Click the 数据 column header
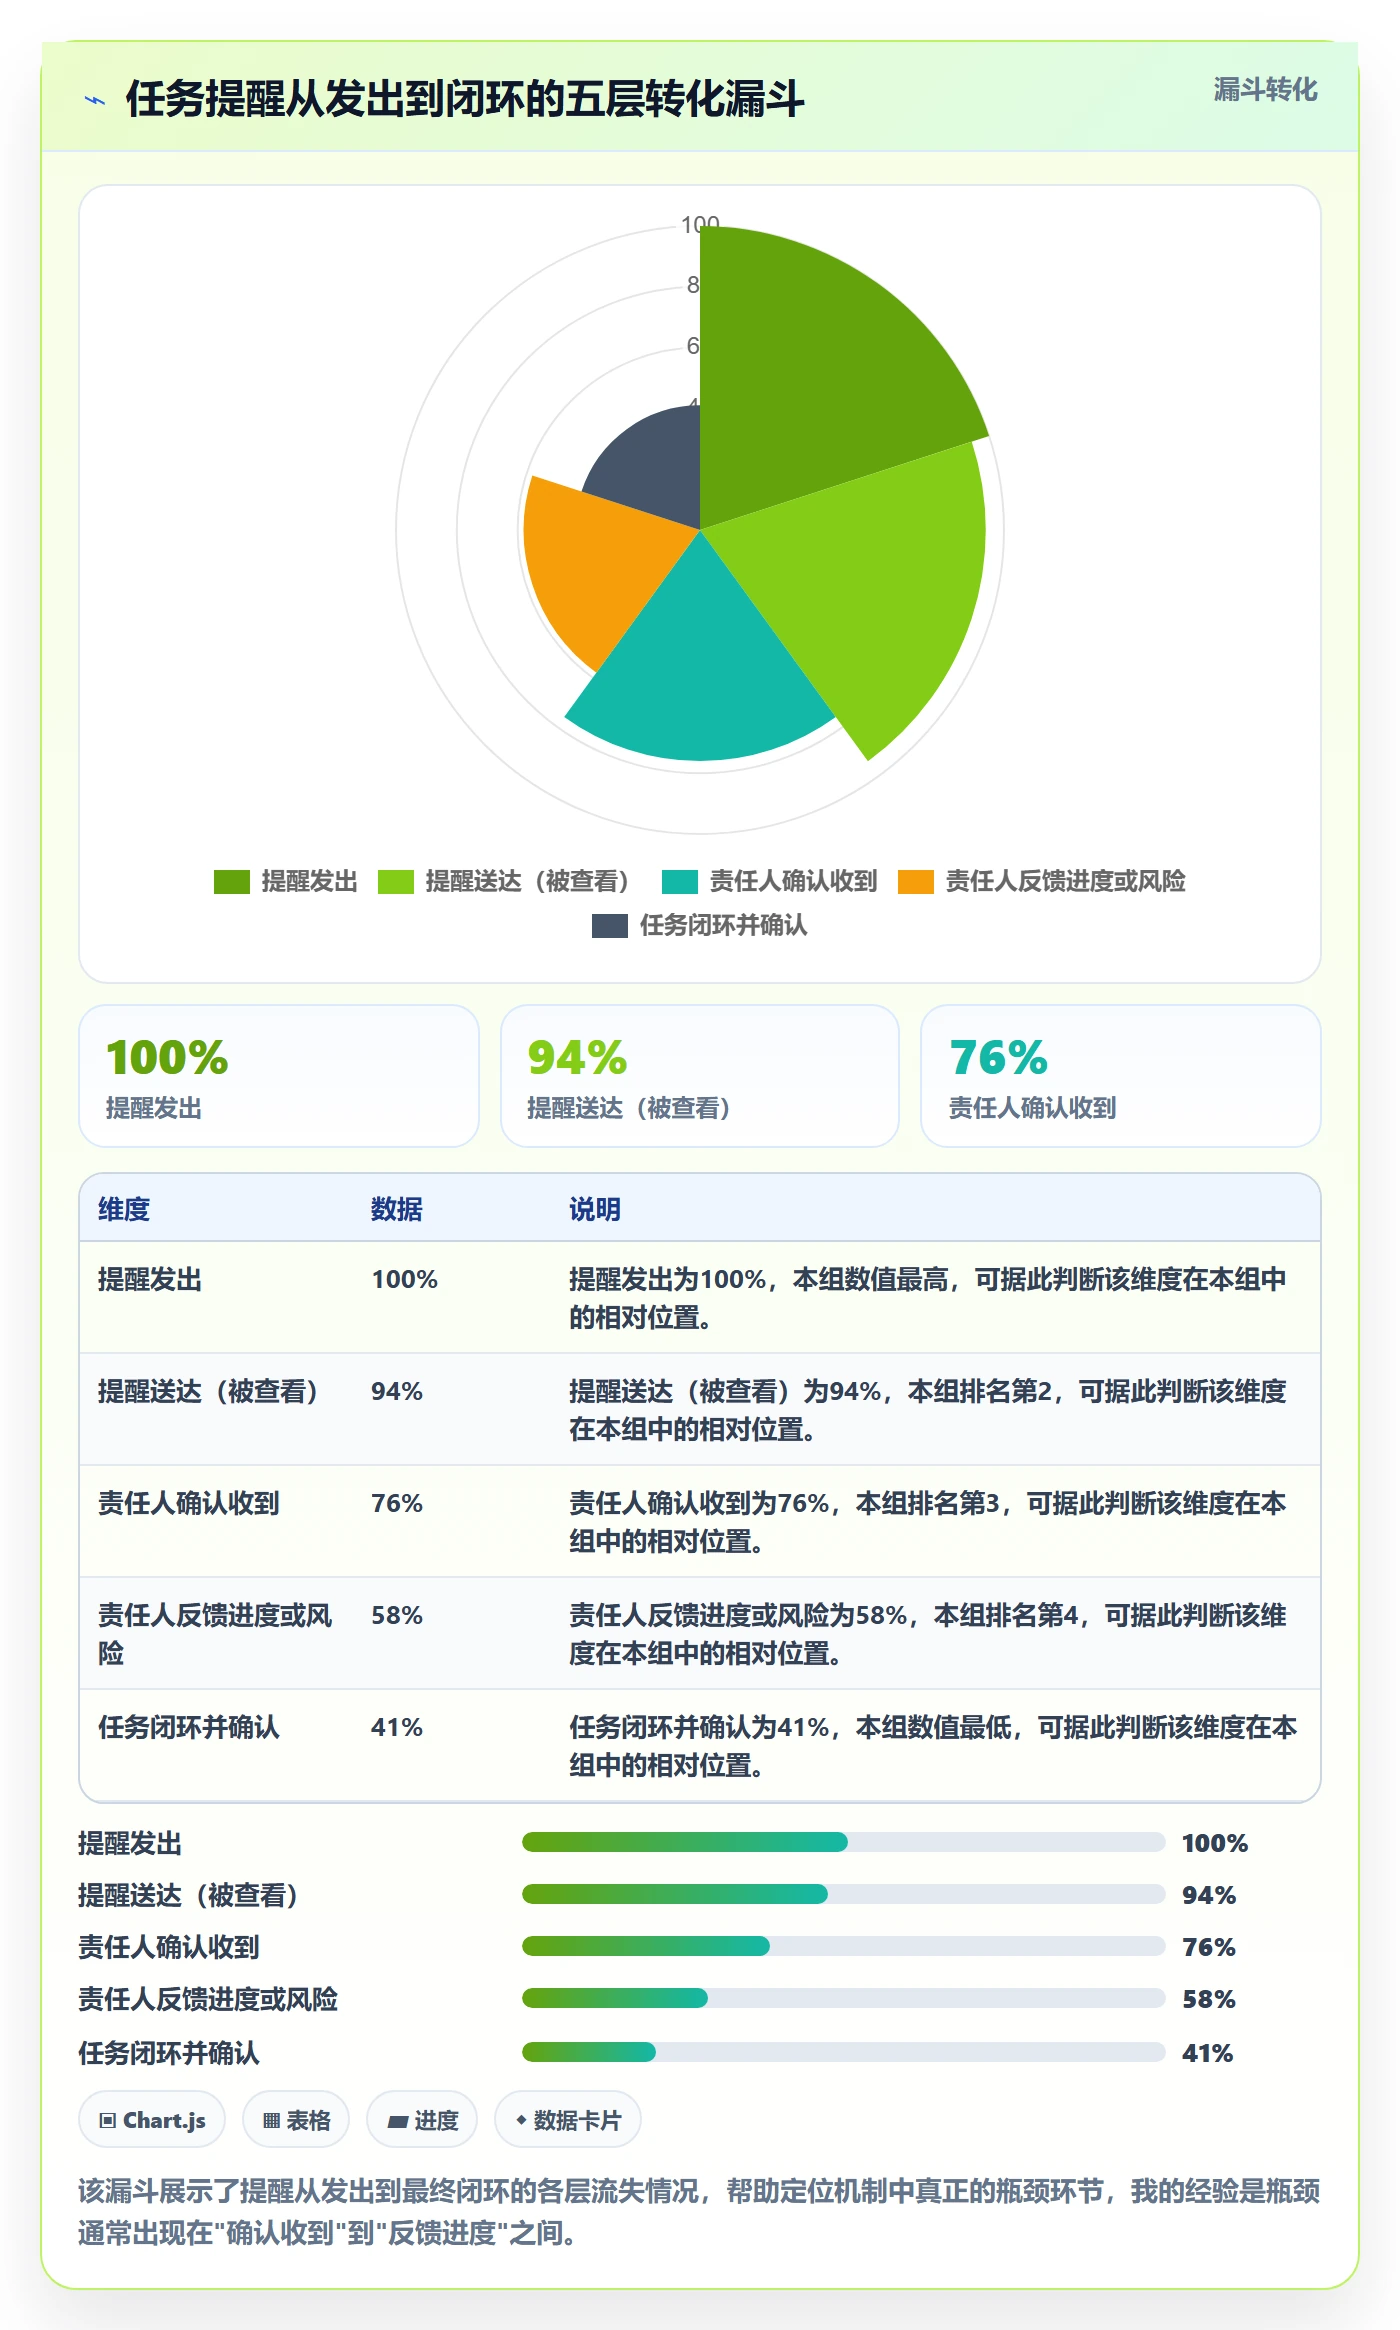Viewport: 1400px width, 2330px height. (397, 1209)
